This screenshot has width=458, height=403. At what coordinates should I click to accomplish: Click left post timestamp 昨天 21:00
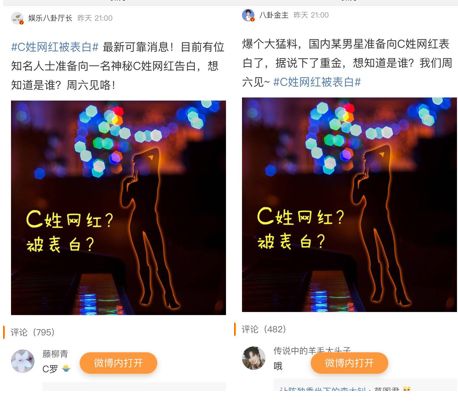tap(95, 18)
